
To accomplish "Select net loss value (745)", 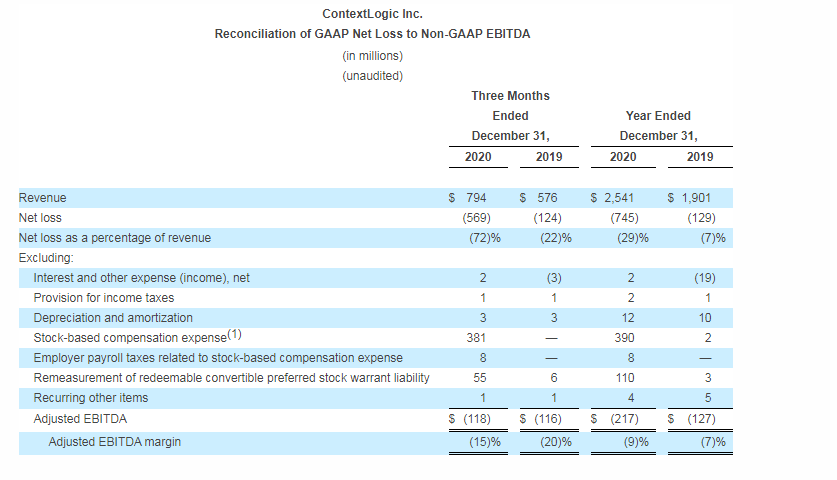I will point(625,218).
